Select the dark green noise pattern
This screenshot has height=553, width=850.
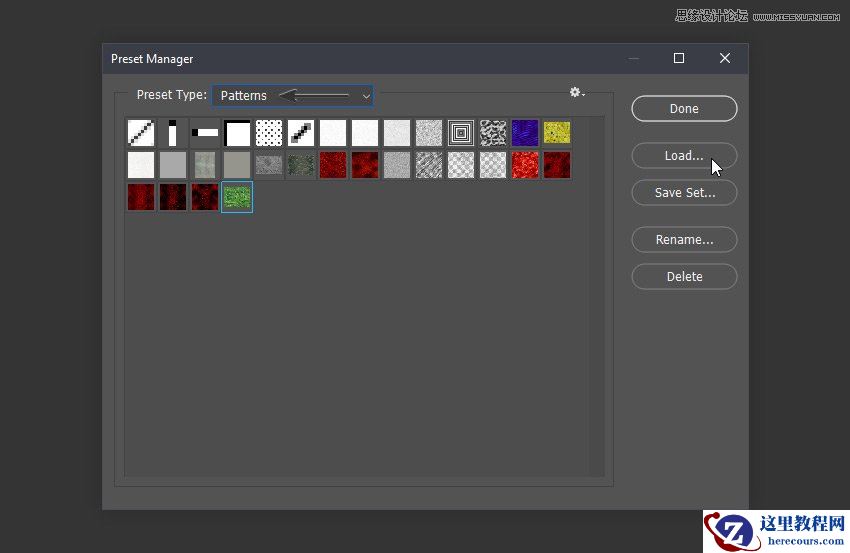[301, 165]
